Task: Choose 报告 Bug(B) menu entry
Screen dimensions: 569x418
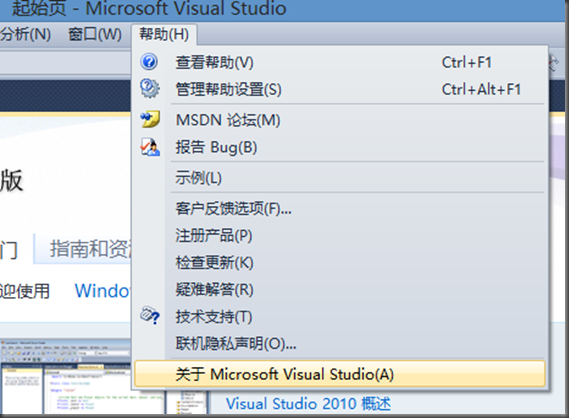Action: tap(340, 147)
